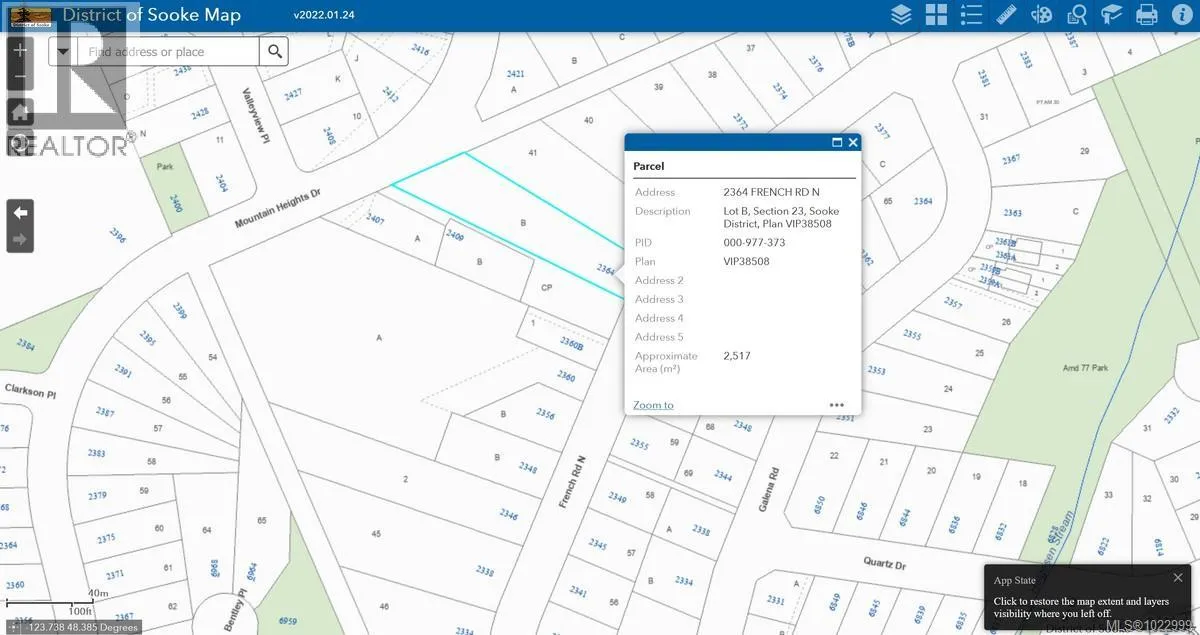Open the popup's three-dot actions menu
The height and width of the screenshot is (635, 1200).
837,405
